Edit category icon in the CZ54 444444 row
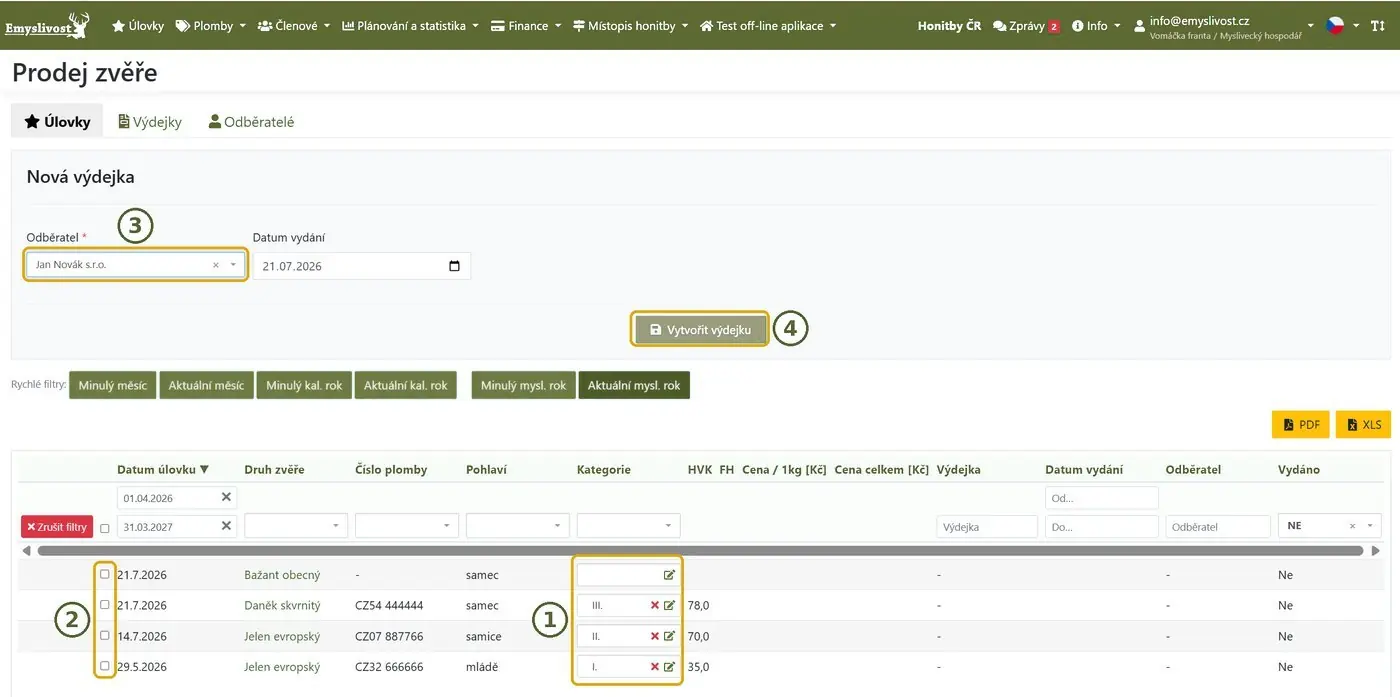 [669, 605]
